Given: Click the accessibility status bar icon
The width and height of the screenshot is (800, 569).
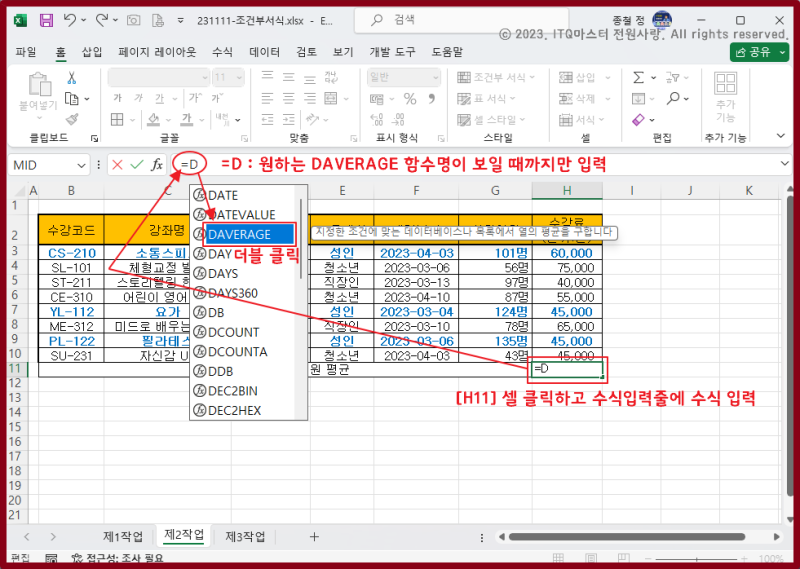Looking at the screenshot, I should [x=77, y=559].
